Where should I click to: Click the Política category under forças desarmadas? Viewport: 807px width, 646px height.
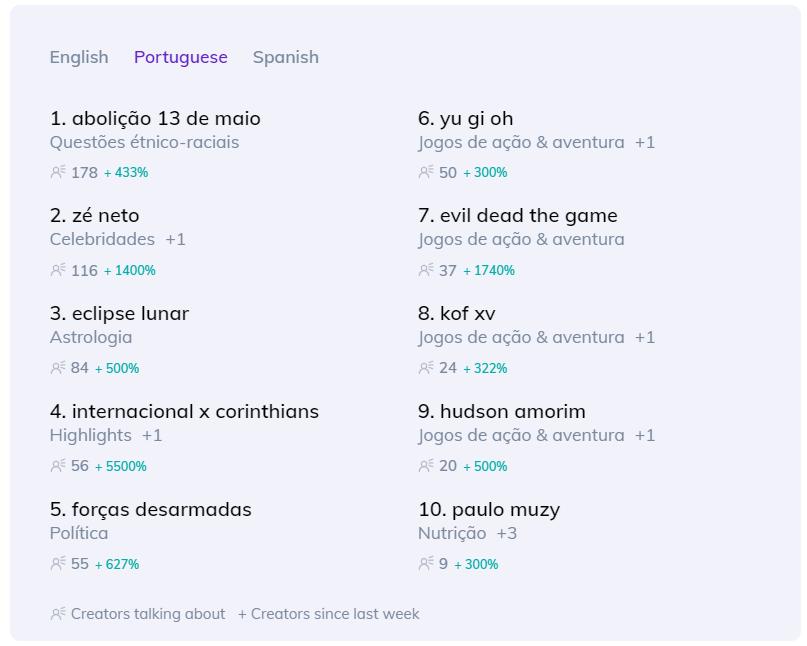pyautogui.click(x=79, y=533)
